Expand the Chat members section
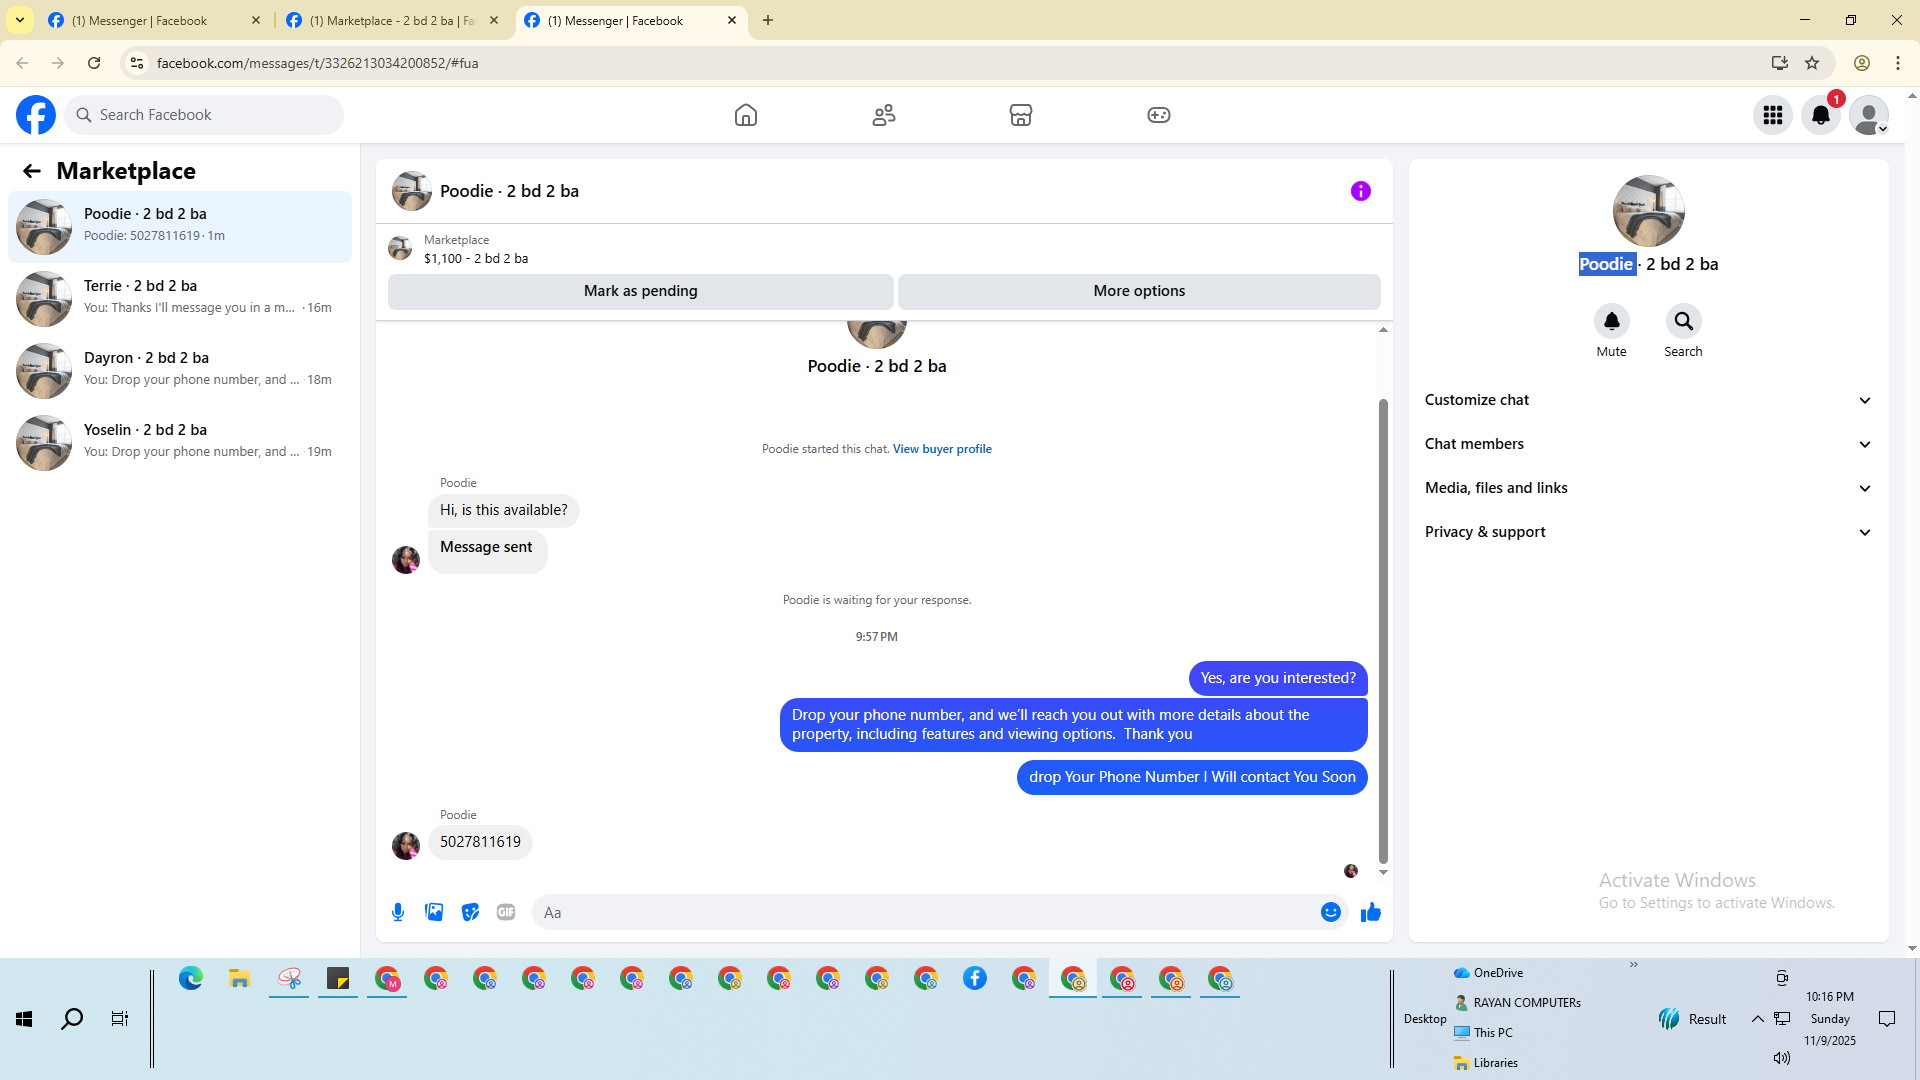1920x1080 pixels. (1648, 444)
